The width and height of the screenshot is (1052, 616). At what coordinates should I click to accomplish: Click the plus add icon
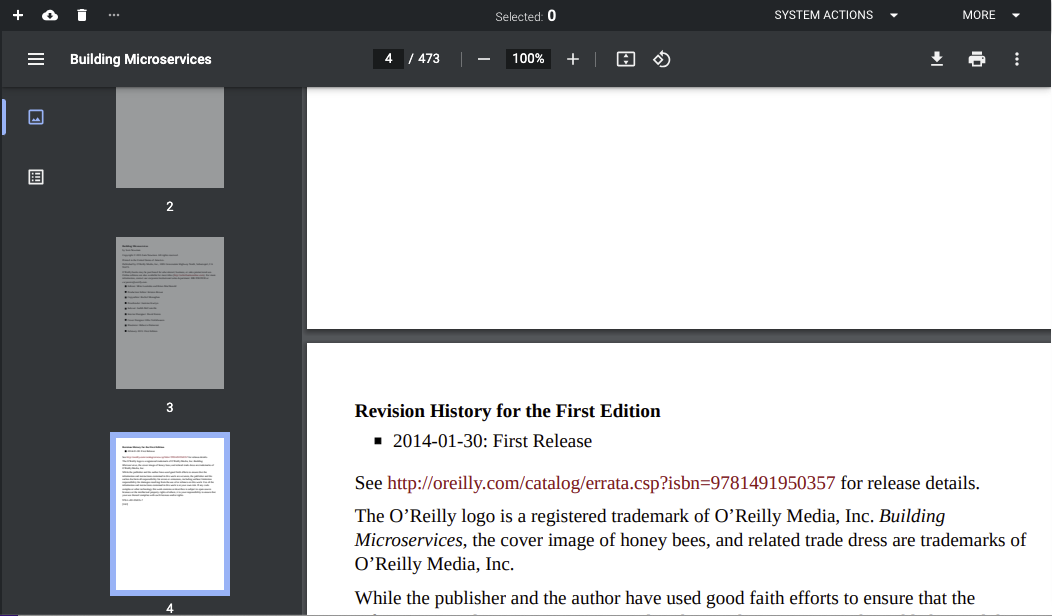(x=17, y=15)
